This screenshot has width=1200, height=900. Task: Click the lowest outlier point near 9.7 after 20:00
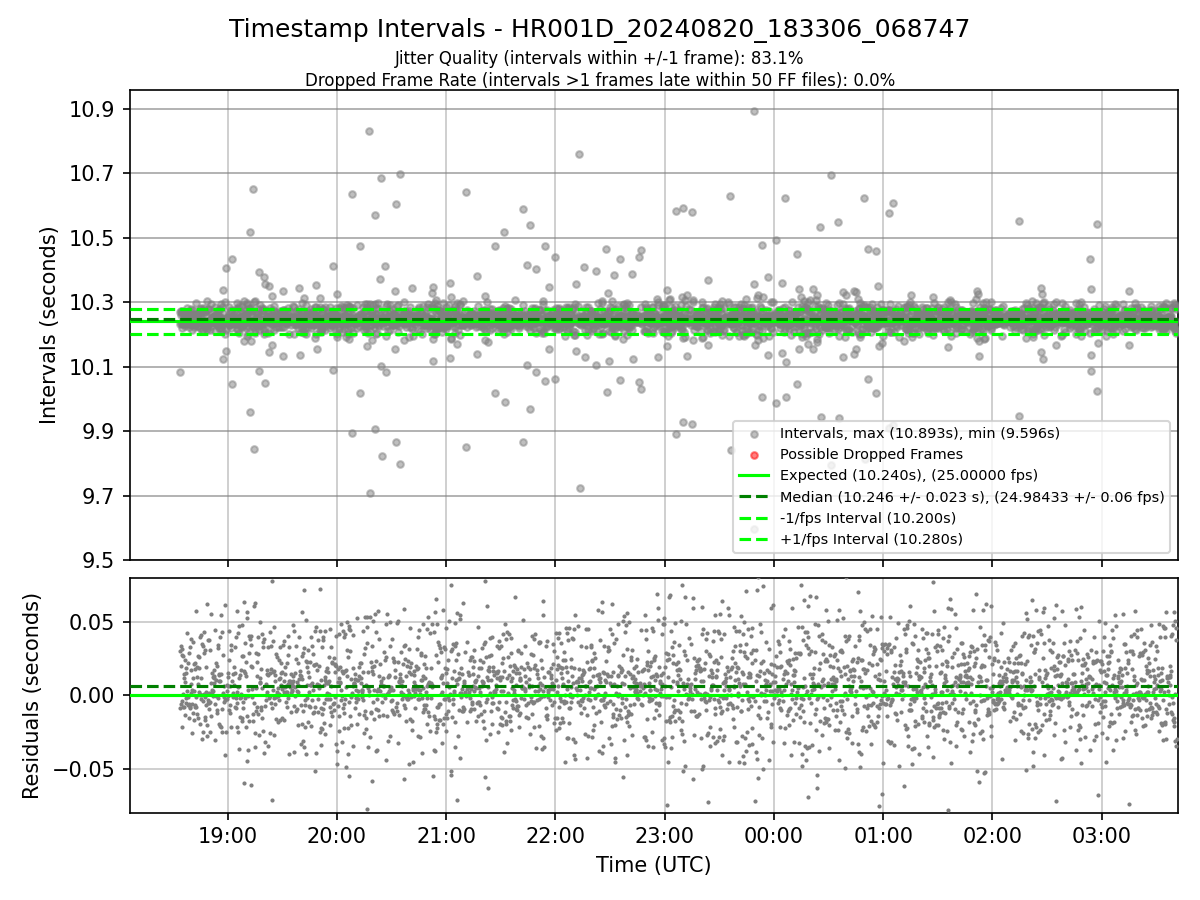370,493
